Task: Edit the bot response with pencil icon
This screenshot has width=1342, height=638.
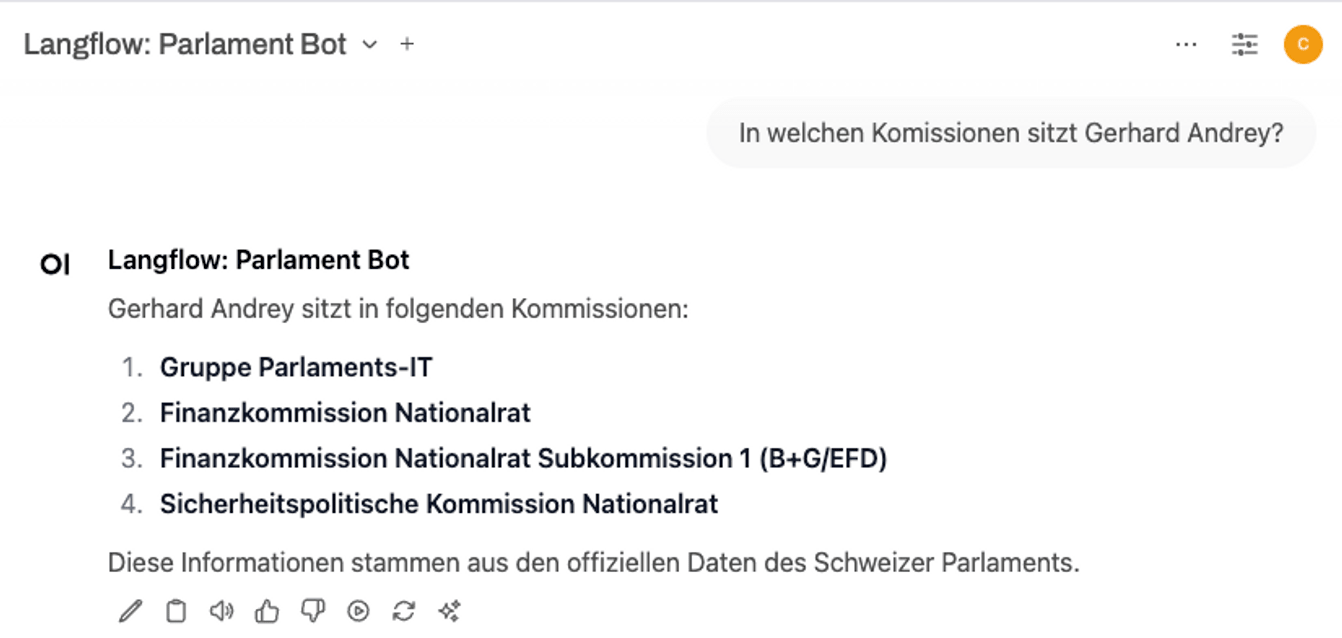Action: (x=130, y=611)
